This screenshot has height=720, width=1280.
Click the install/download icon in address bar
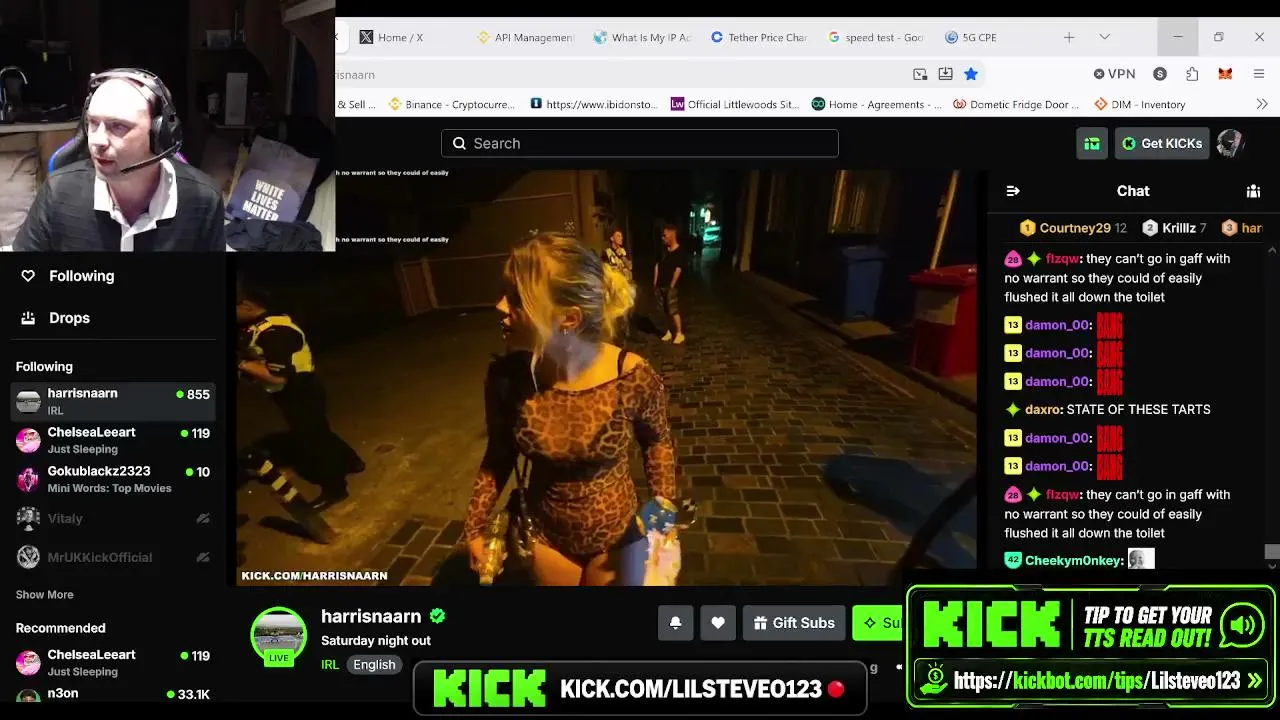[x=945, y=74]
